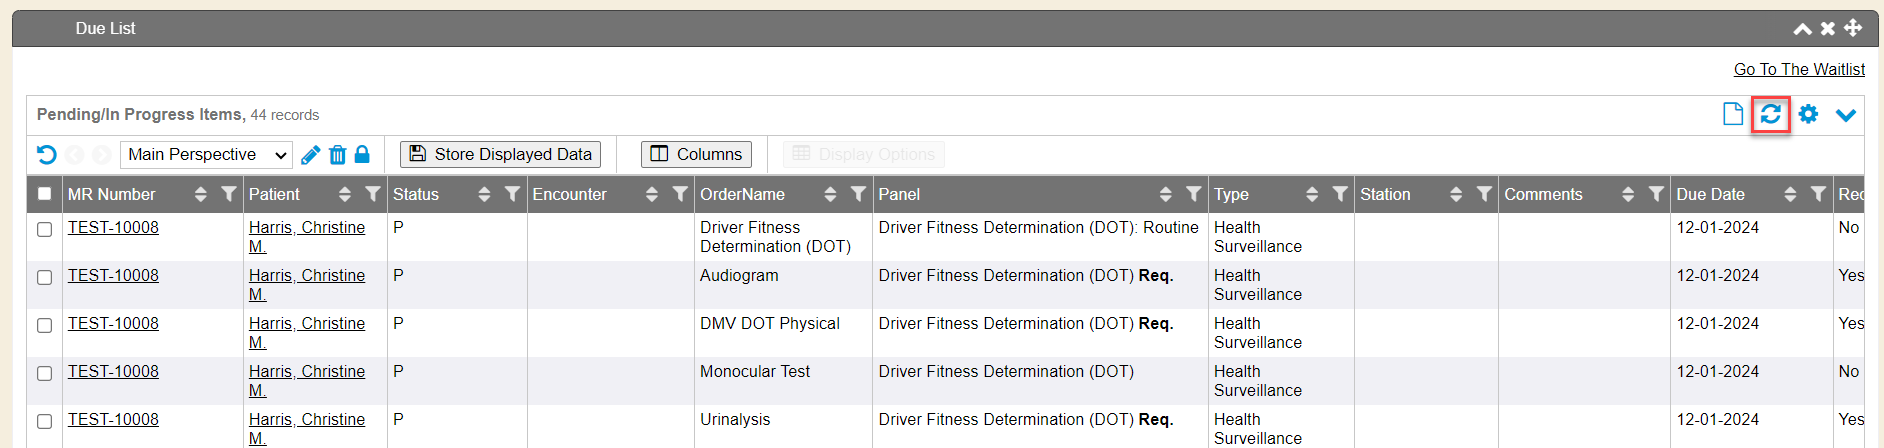Click the blue padlock icon
Screen dimensions: 1884x448
[362, 155]
